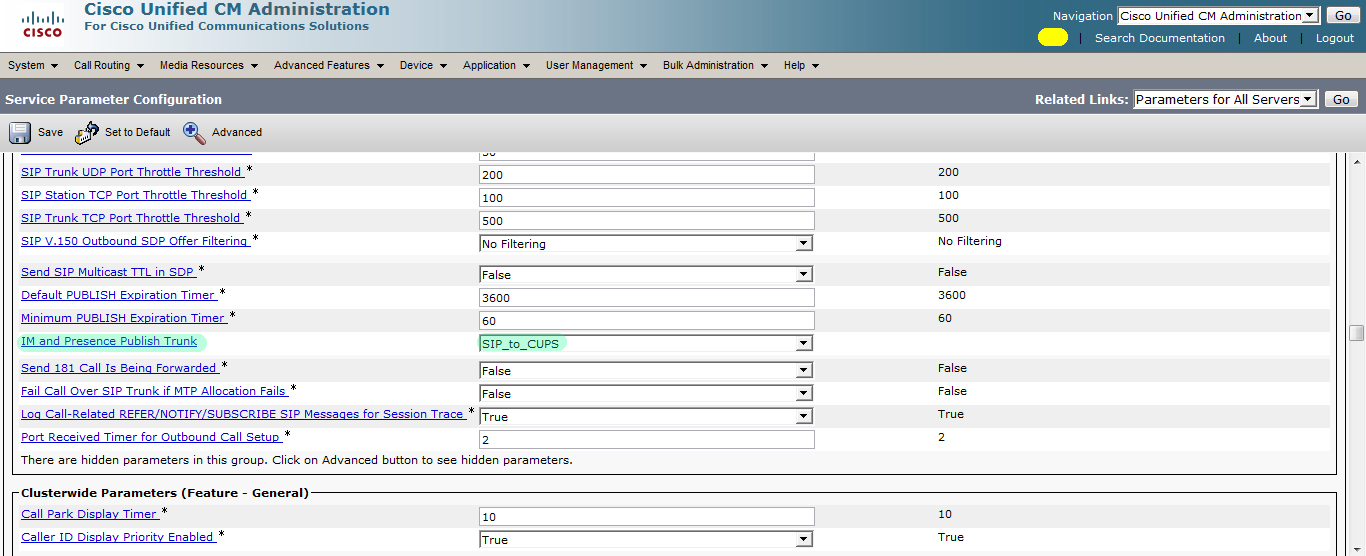Click the Save disk icon
The height and width of the screenshot is (556, 1366).
click(x=20, y=132)
